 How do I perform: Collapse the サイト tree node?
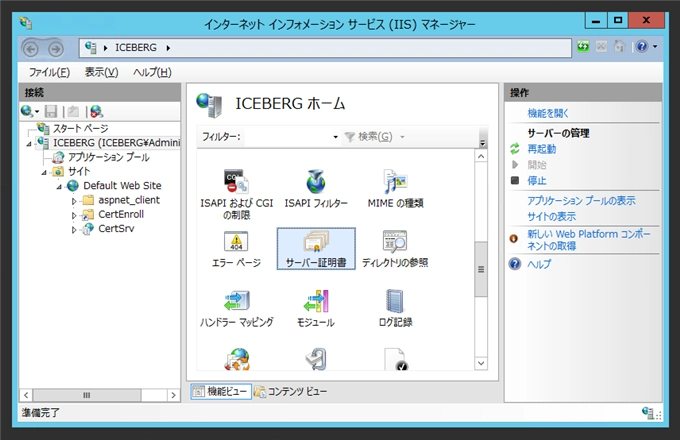click(x=44, y=173)
